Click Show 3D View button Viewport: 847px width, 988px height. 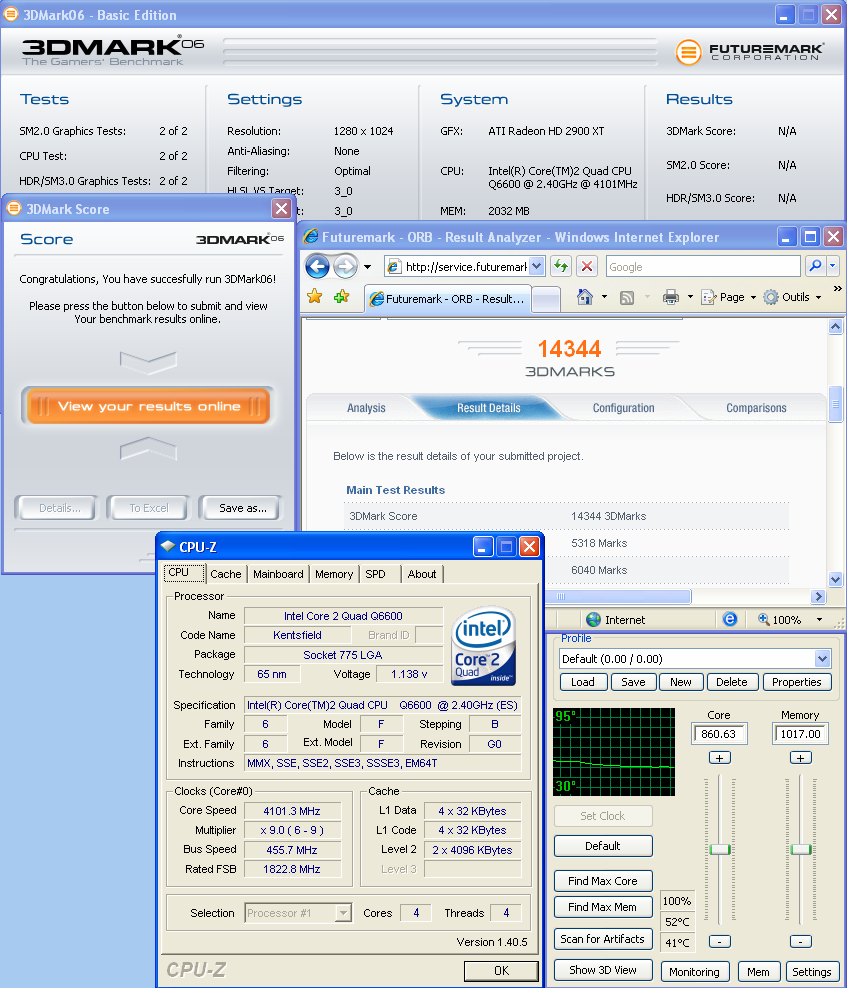[x=602, y=970]
